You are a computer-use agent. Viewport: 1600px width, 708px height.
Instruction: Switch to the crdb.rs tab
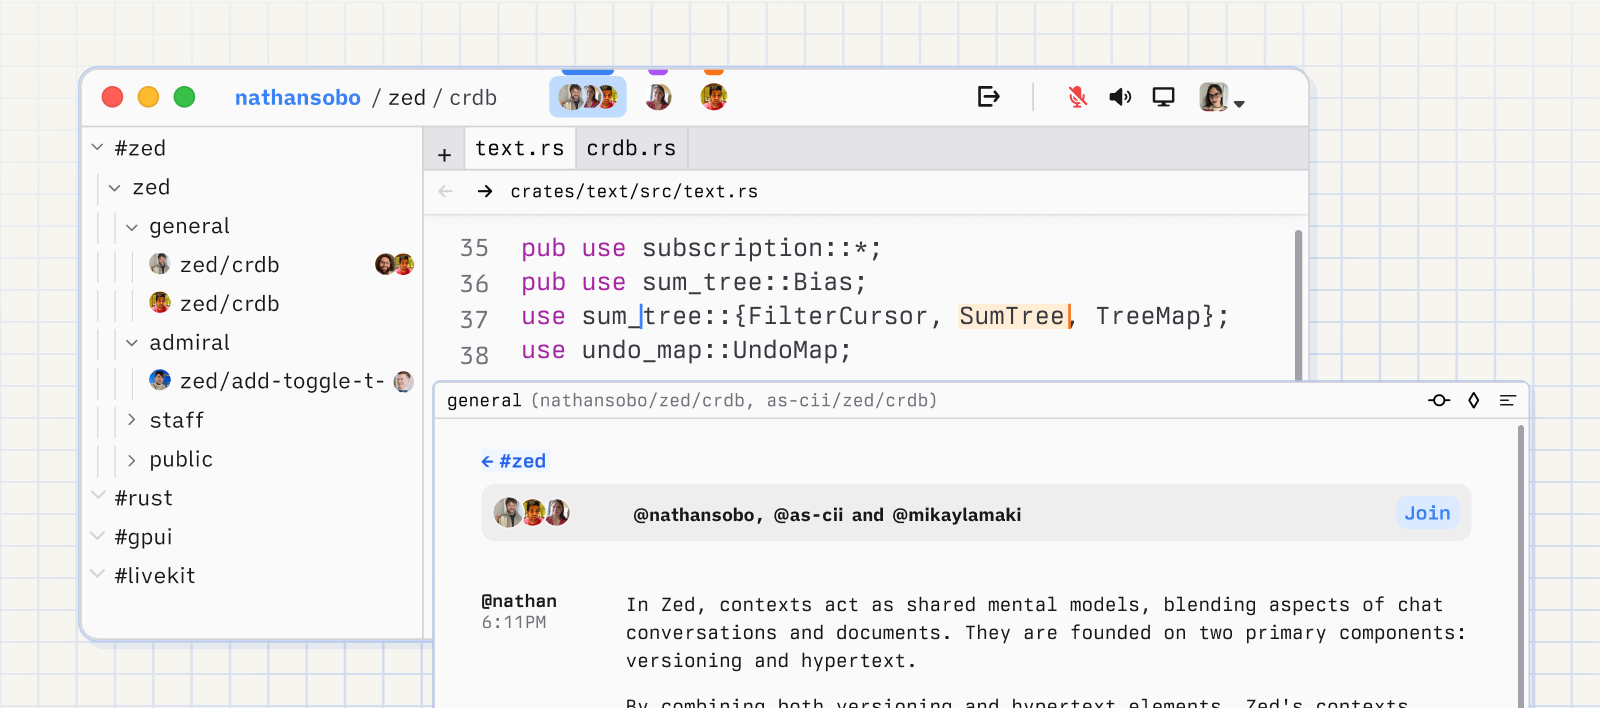[631, 149]
